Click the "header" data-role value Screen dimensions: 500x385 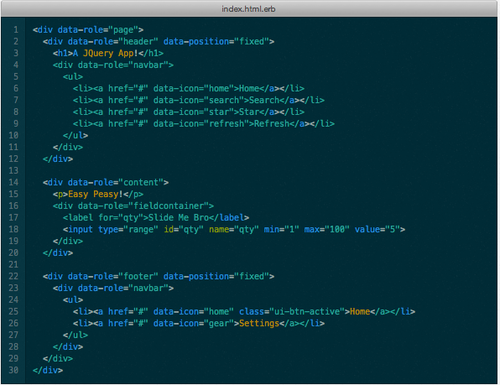[x=138, y=42]
